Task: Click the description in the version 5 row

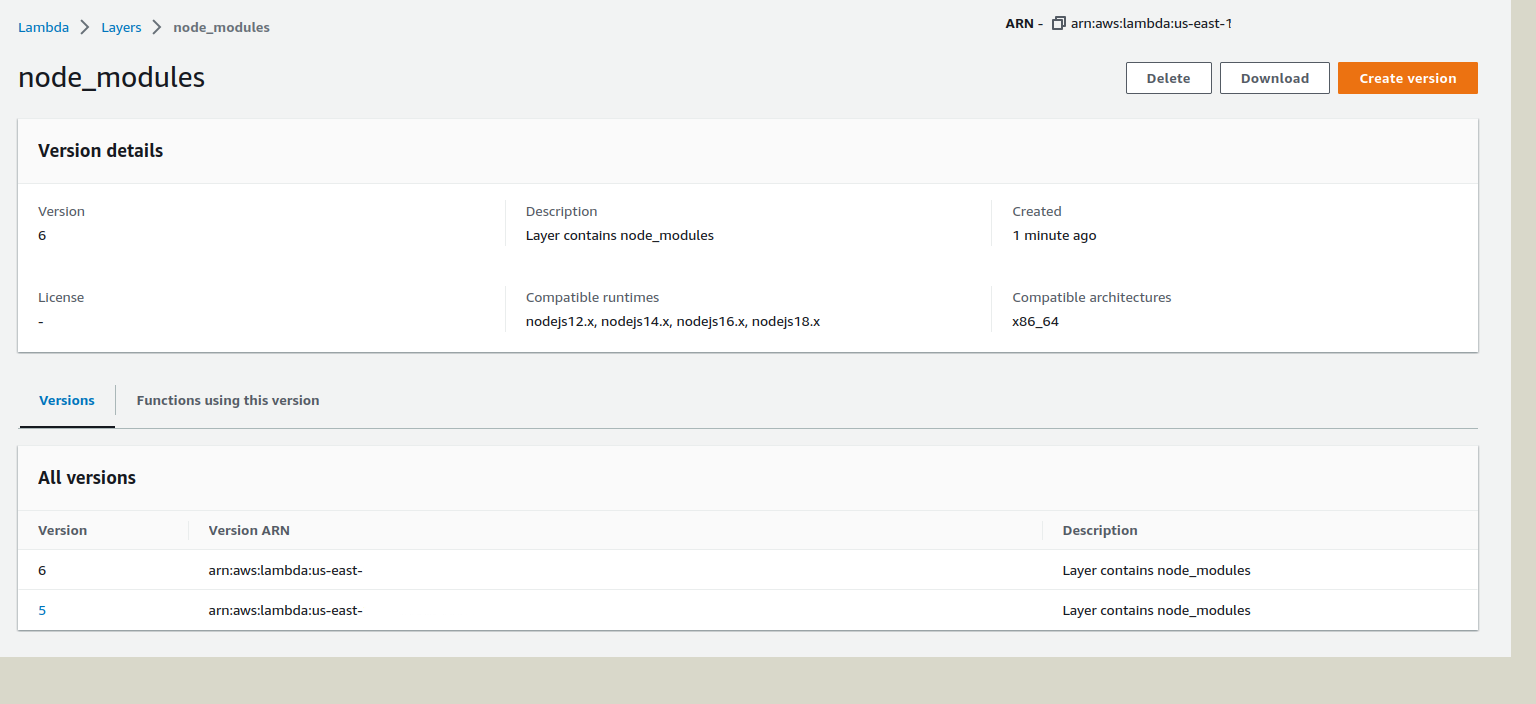Action: (1156, 610)
